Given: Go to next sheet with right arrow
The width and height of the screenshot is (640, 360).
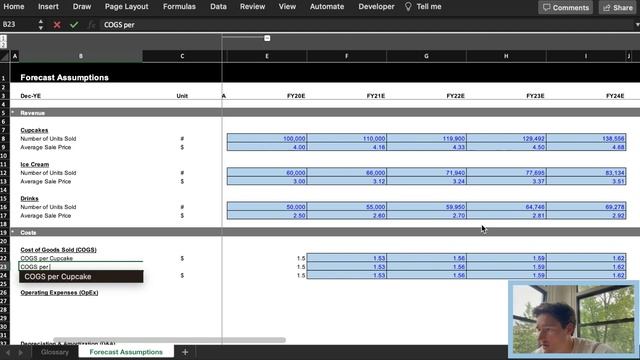Looking at the screenshot, I should (x=20, y=352).
